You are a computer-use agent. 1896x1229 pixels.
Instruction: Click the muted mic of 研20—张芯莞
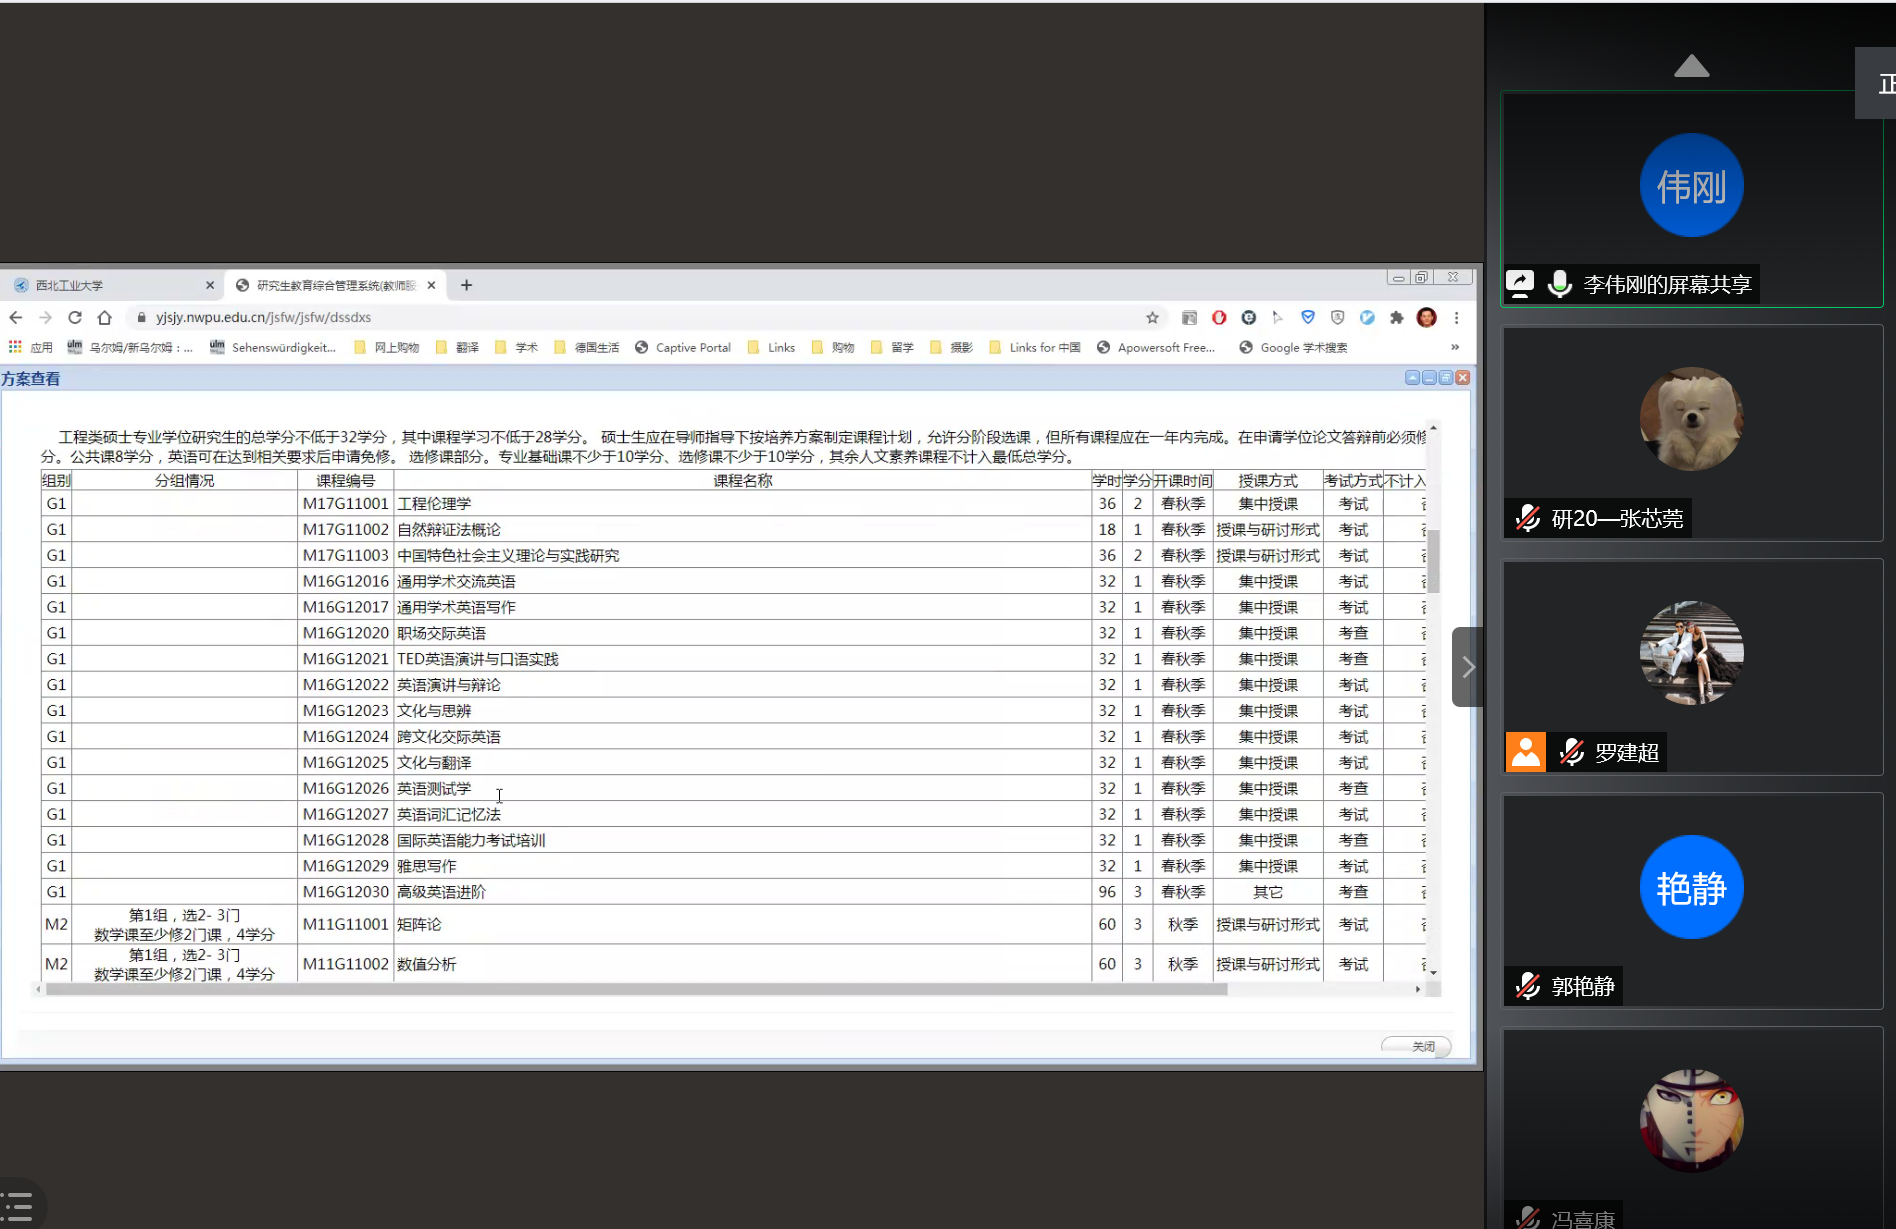pos(1528,519)
